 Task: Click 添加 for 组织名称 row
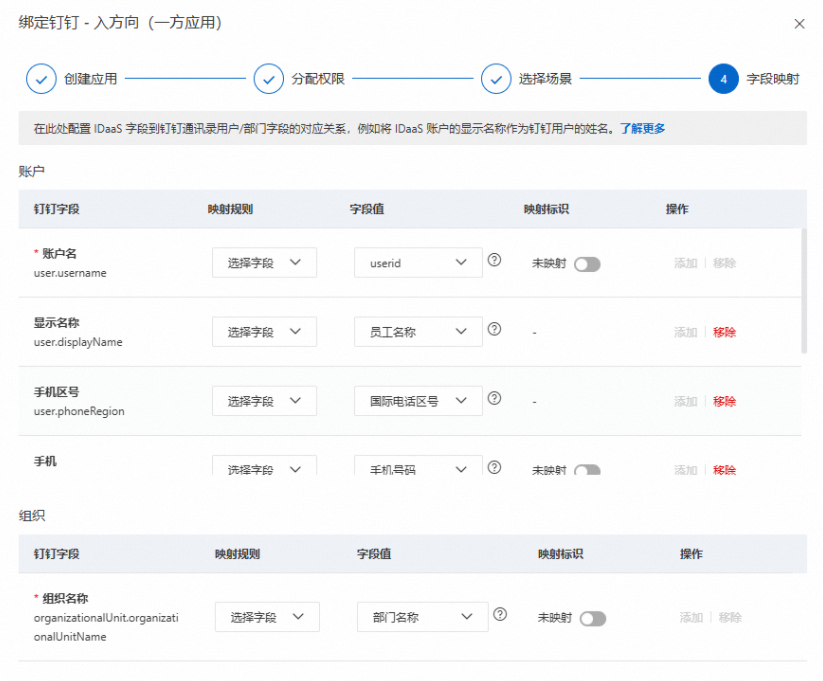point(691,617)
